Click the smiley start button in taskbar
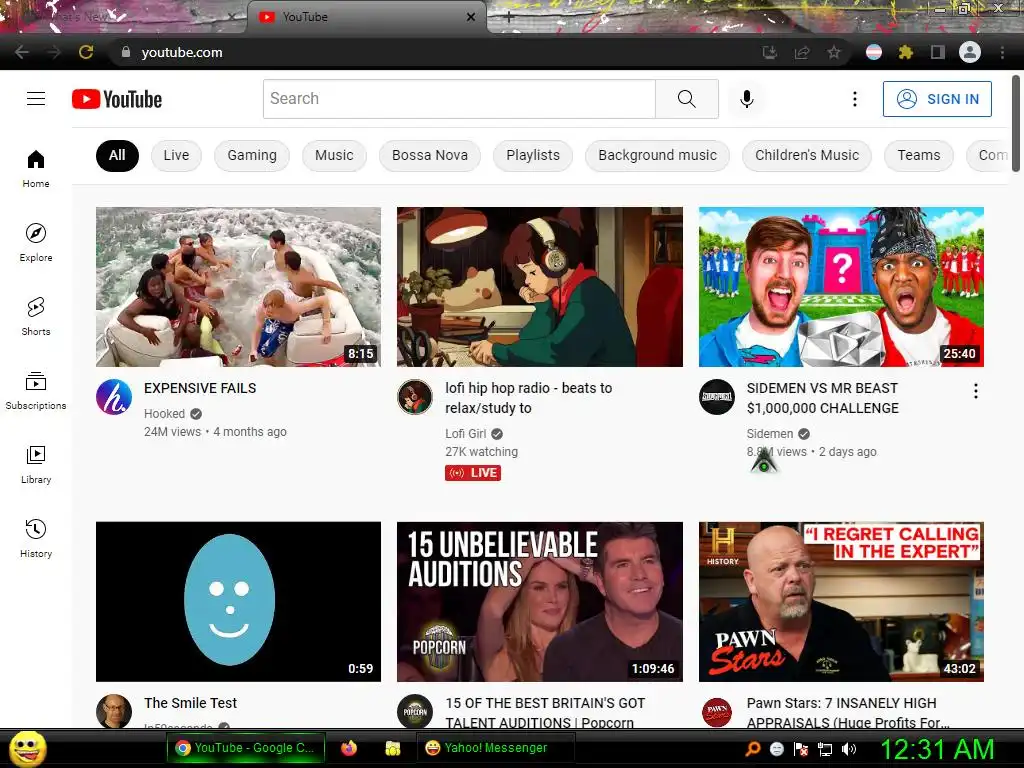Image resolution: width=1024 pixels, height=768 pixels. coord(27,748)
